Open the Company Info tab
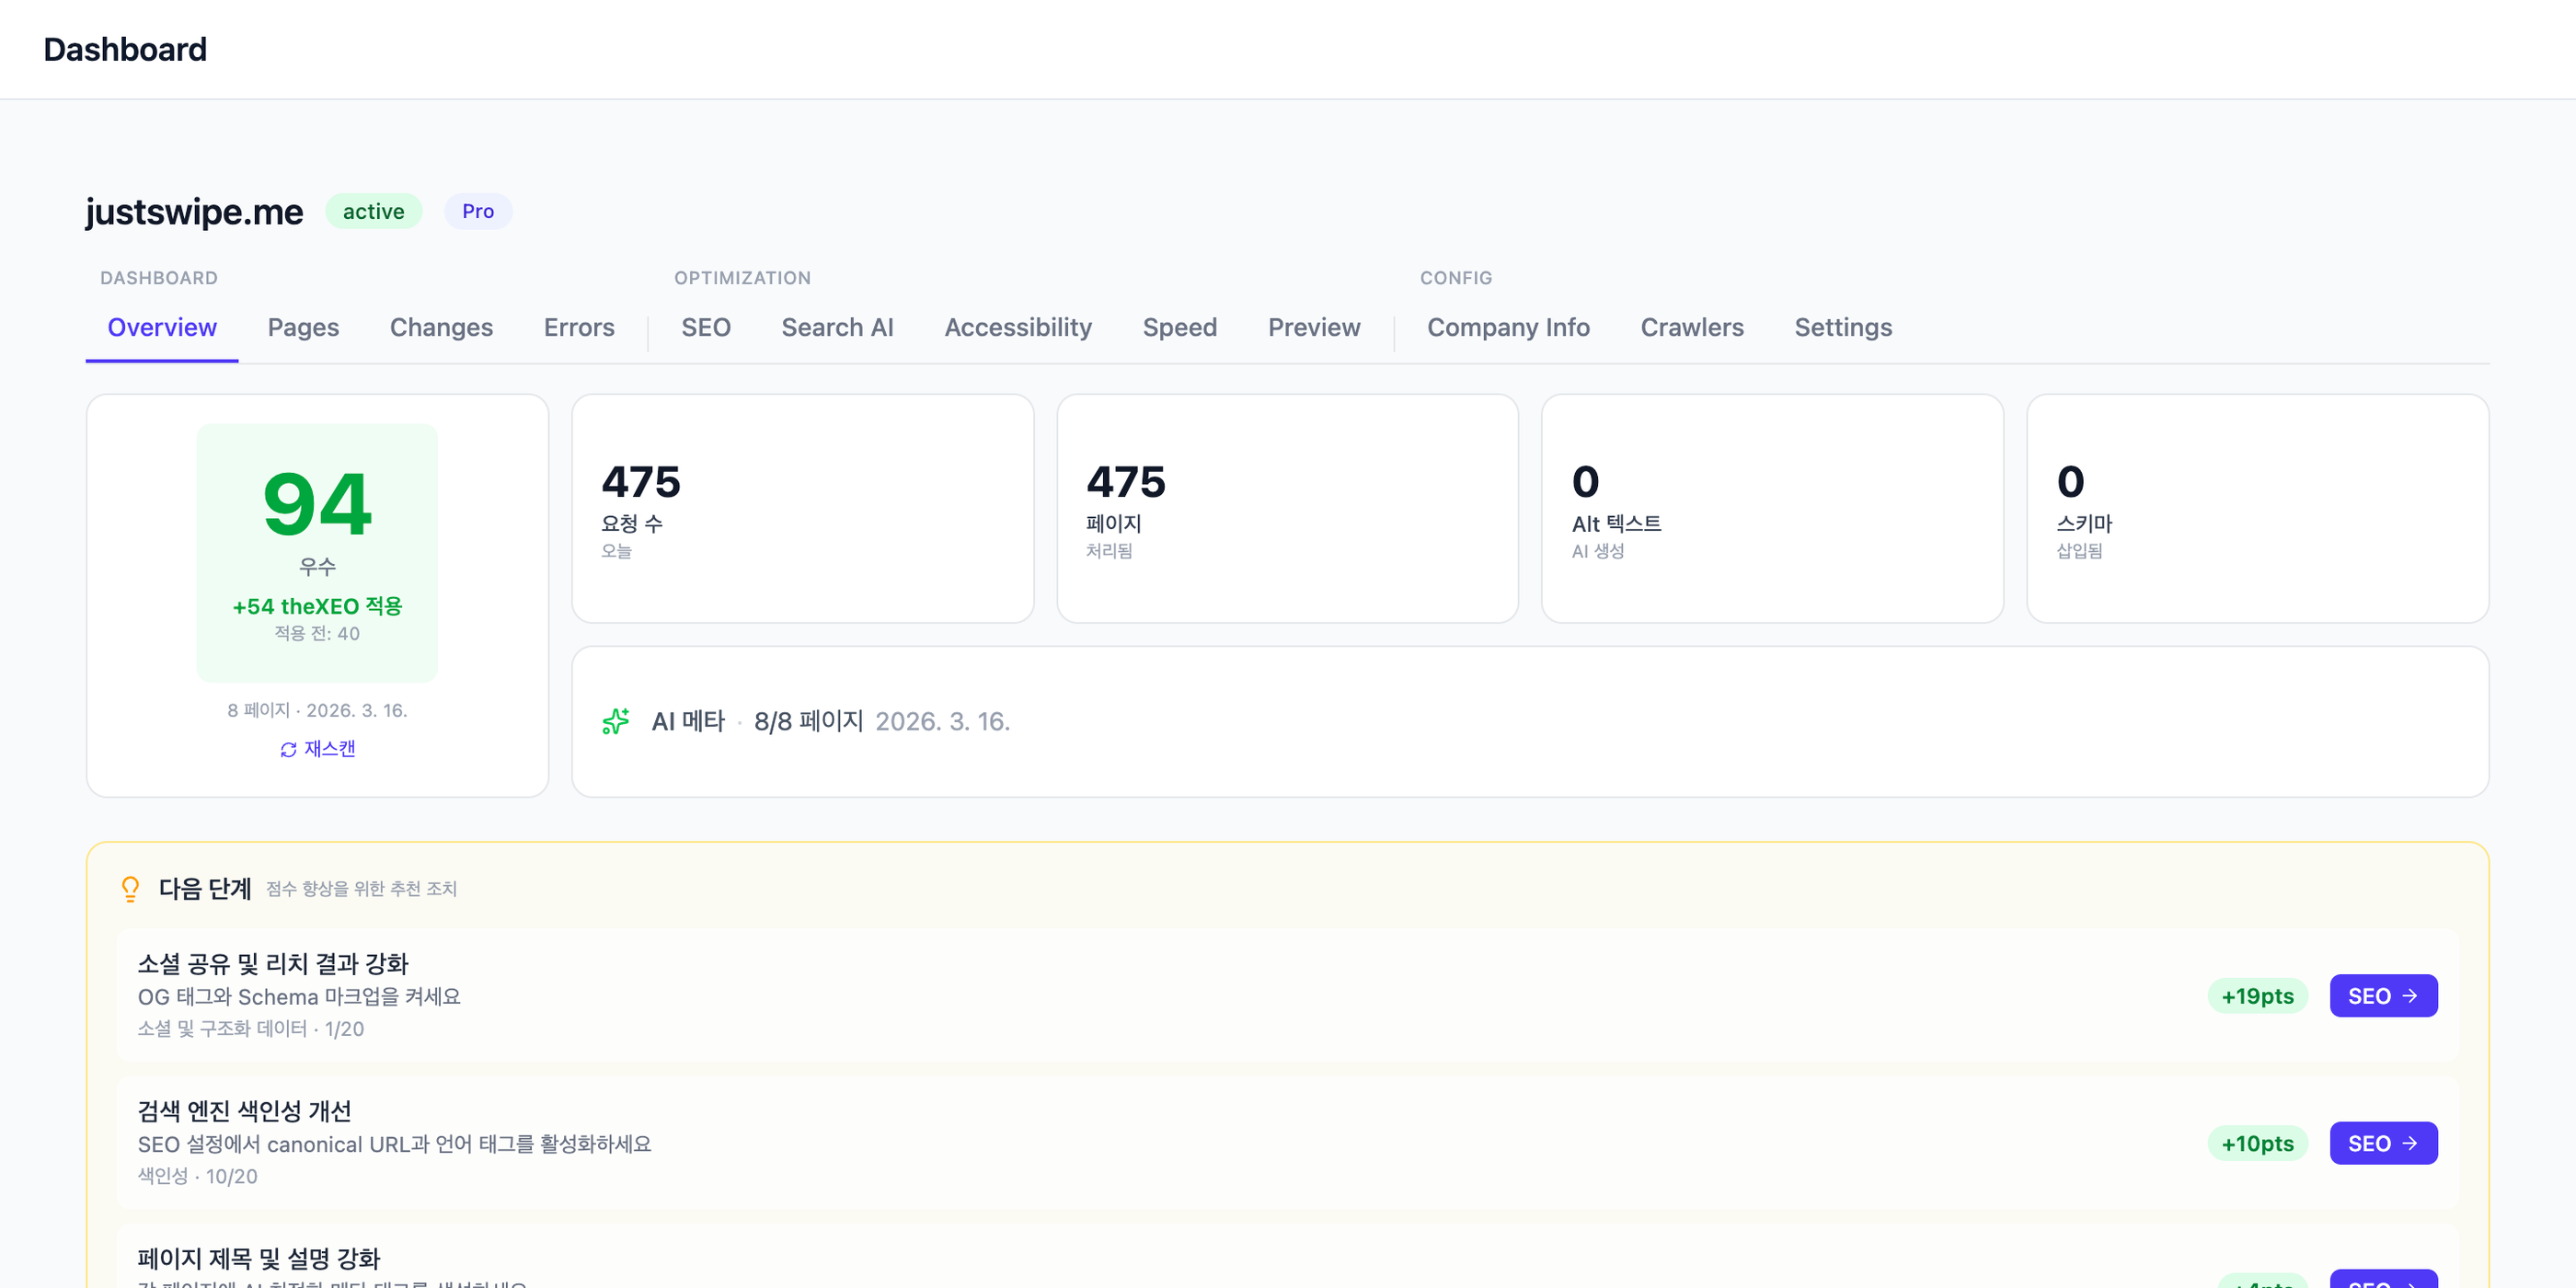 [x=1508, y=328]
